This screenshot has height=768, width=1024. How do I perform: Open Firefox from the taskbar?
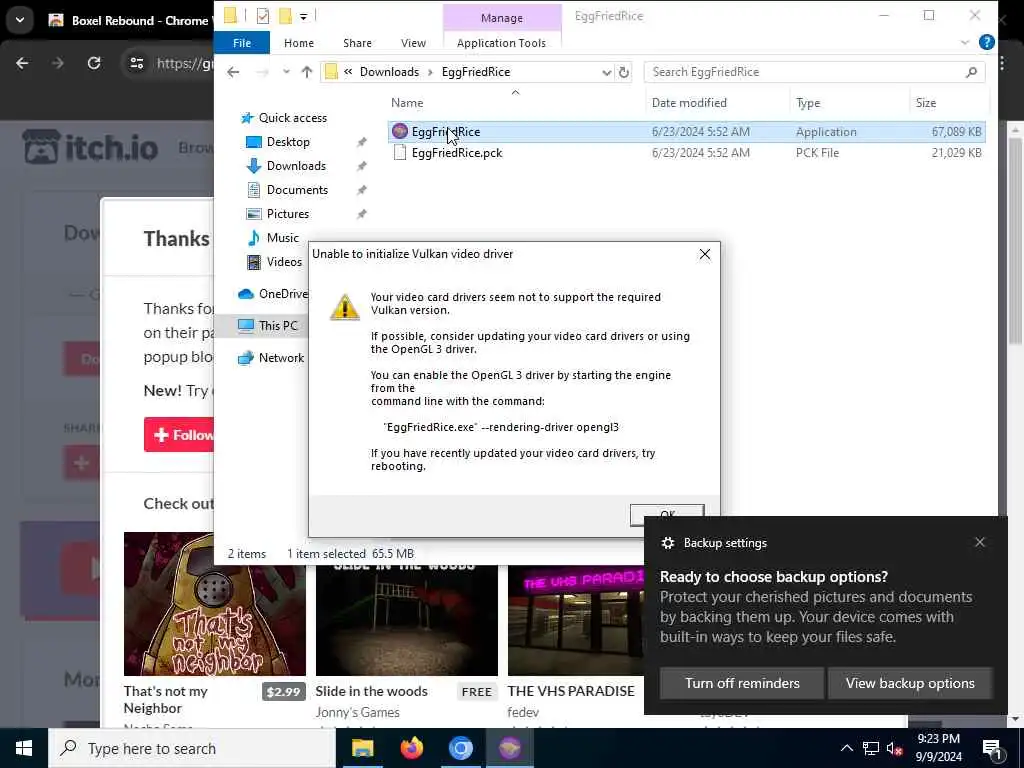pyautogui.click(x=411, y=748)
